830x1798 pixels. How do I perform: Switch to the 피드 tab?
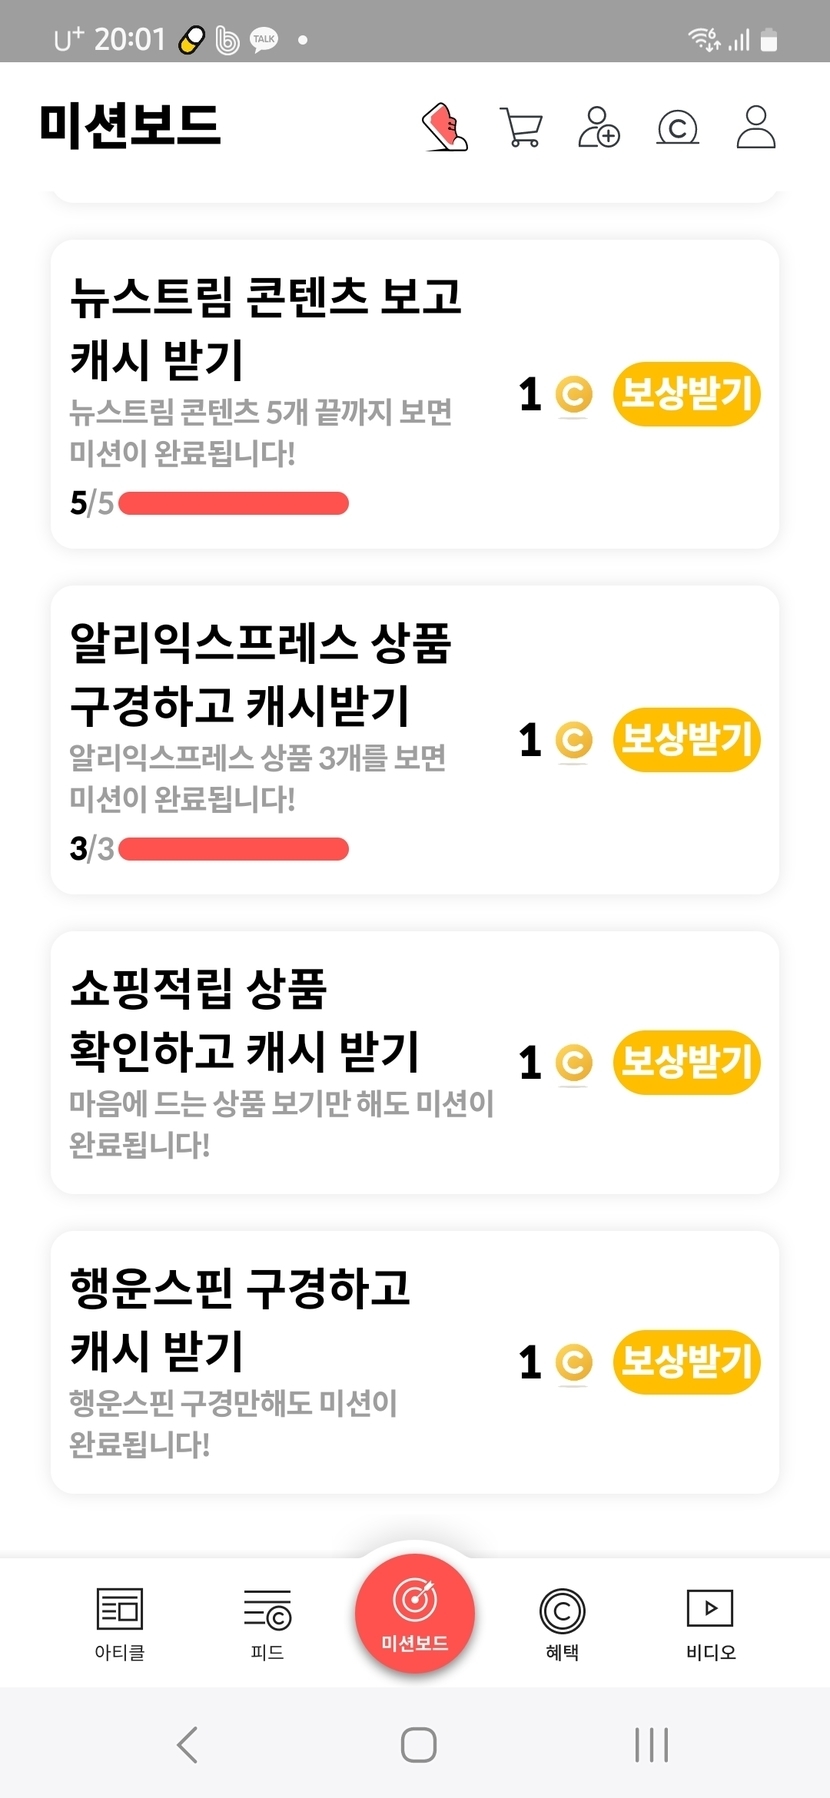[x=267, y=1624]
